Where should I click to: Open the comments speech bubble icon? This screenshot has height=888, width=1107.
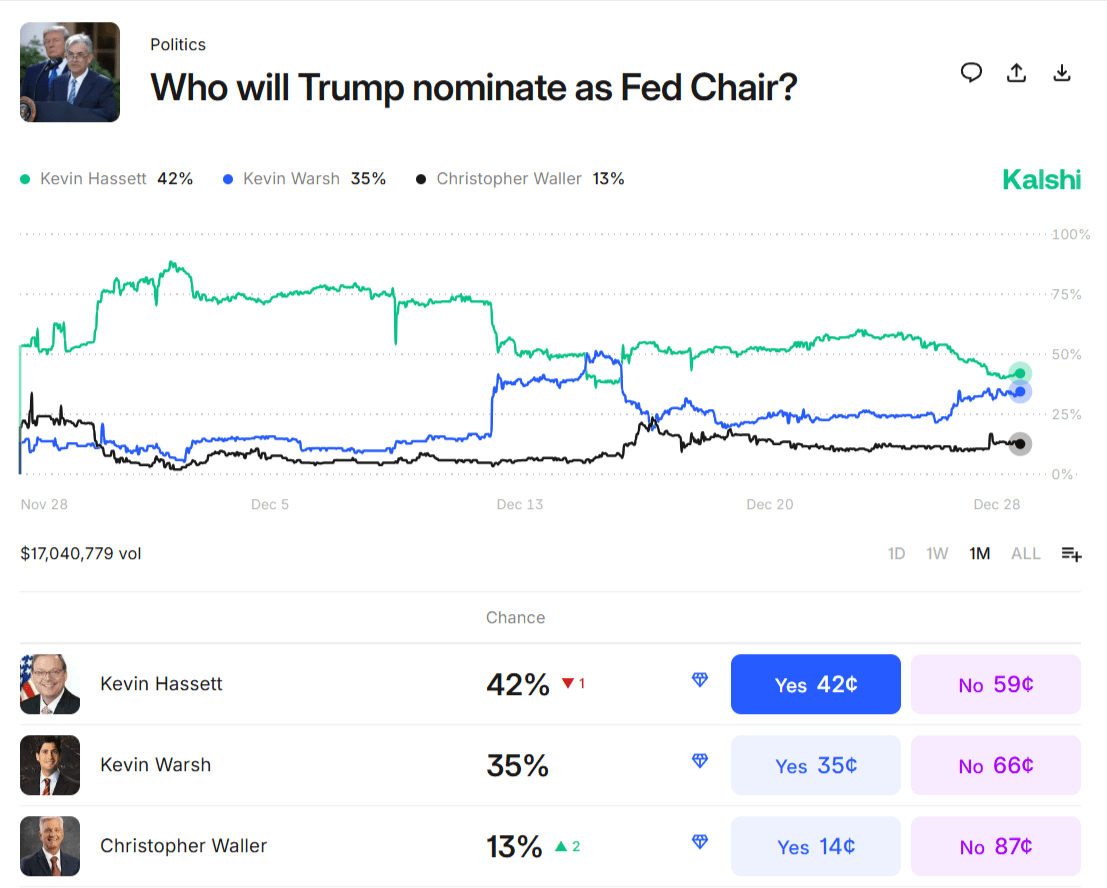(971, 73)
